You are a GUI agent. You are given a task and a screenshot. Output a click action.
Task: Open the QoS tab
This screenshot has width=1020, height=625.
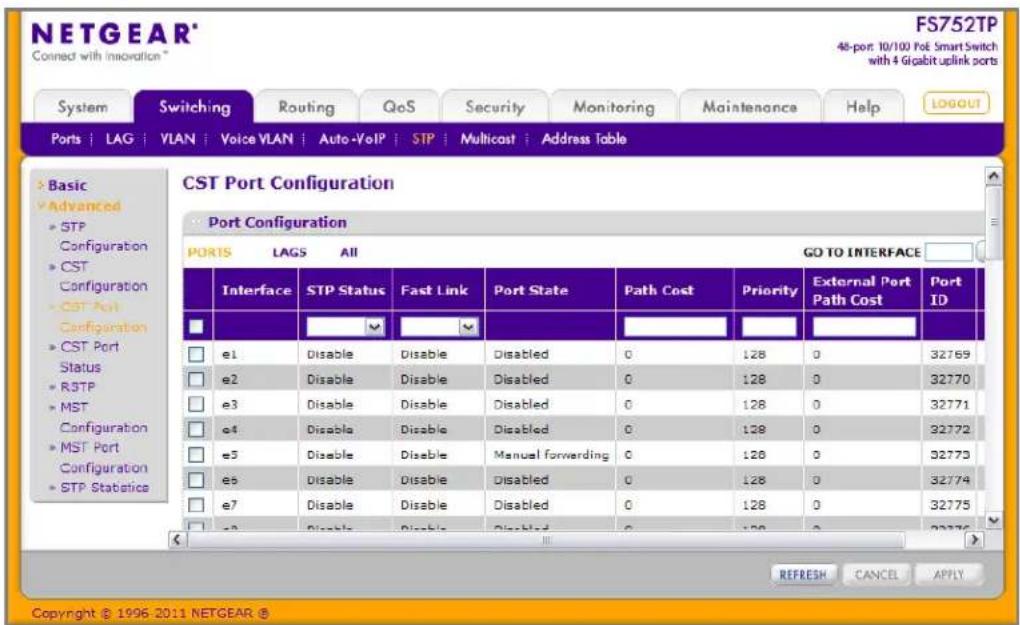399,107
